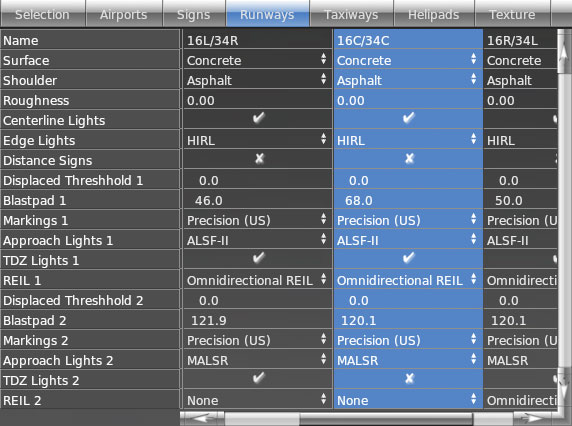This screenshot has height=426, width=572.
Task: Open REIL 1 dropdown for runway 16L/34R
Action: [x=258, y=280]
